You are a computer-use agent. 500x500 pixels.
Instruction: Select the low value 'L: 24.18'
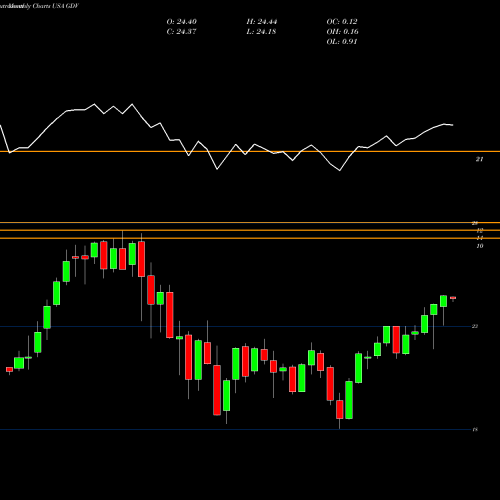click(261, 32)
